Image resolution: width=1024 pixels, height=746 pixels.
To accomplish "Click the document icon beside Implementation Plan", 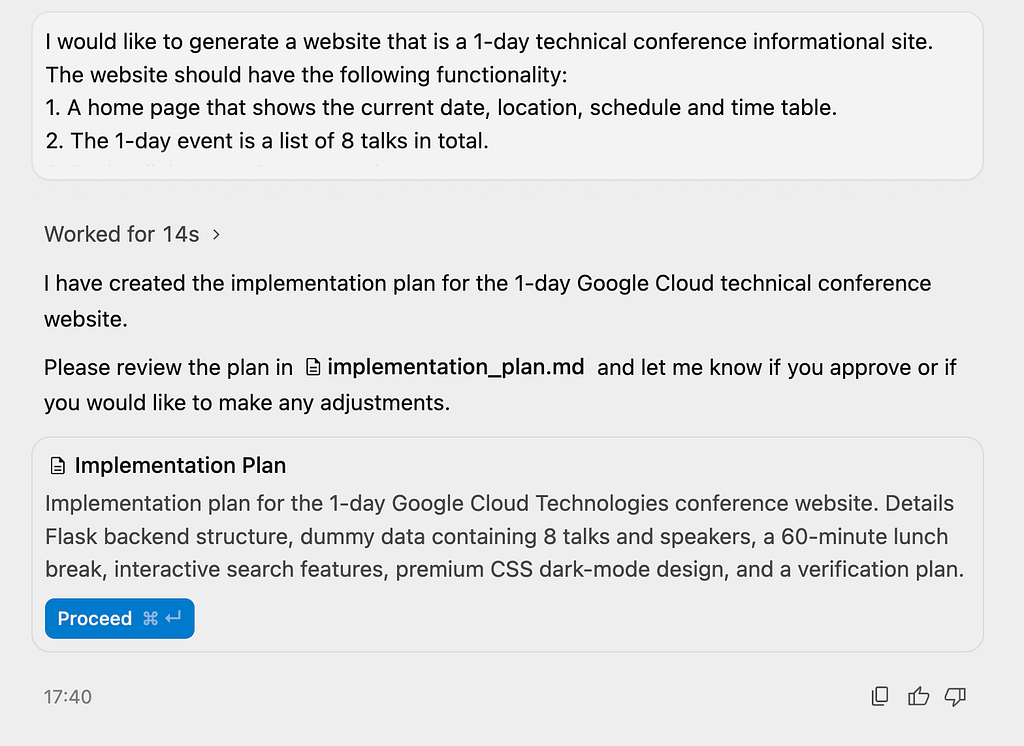I will tap(57, 466).
